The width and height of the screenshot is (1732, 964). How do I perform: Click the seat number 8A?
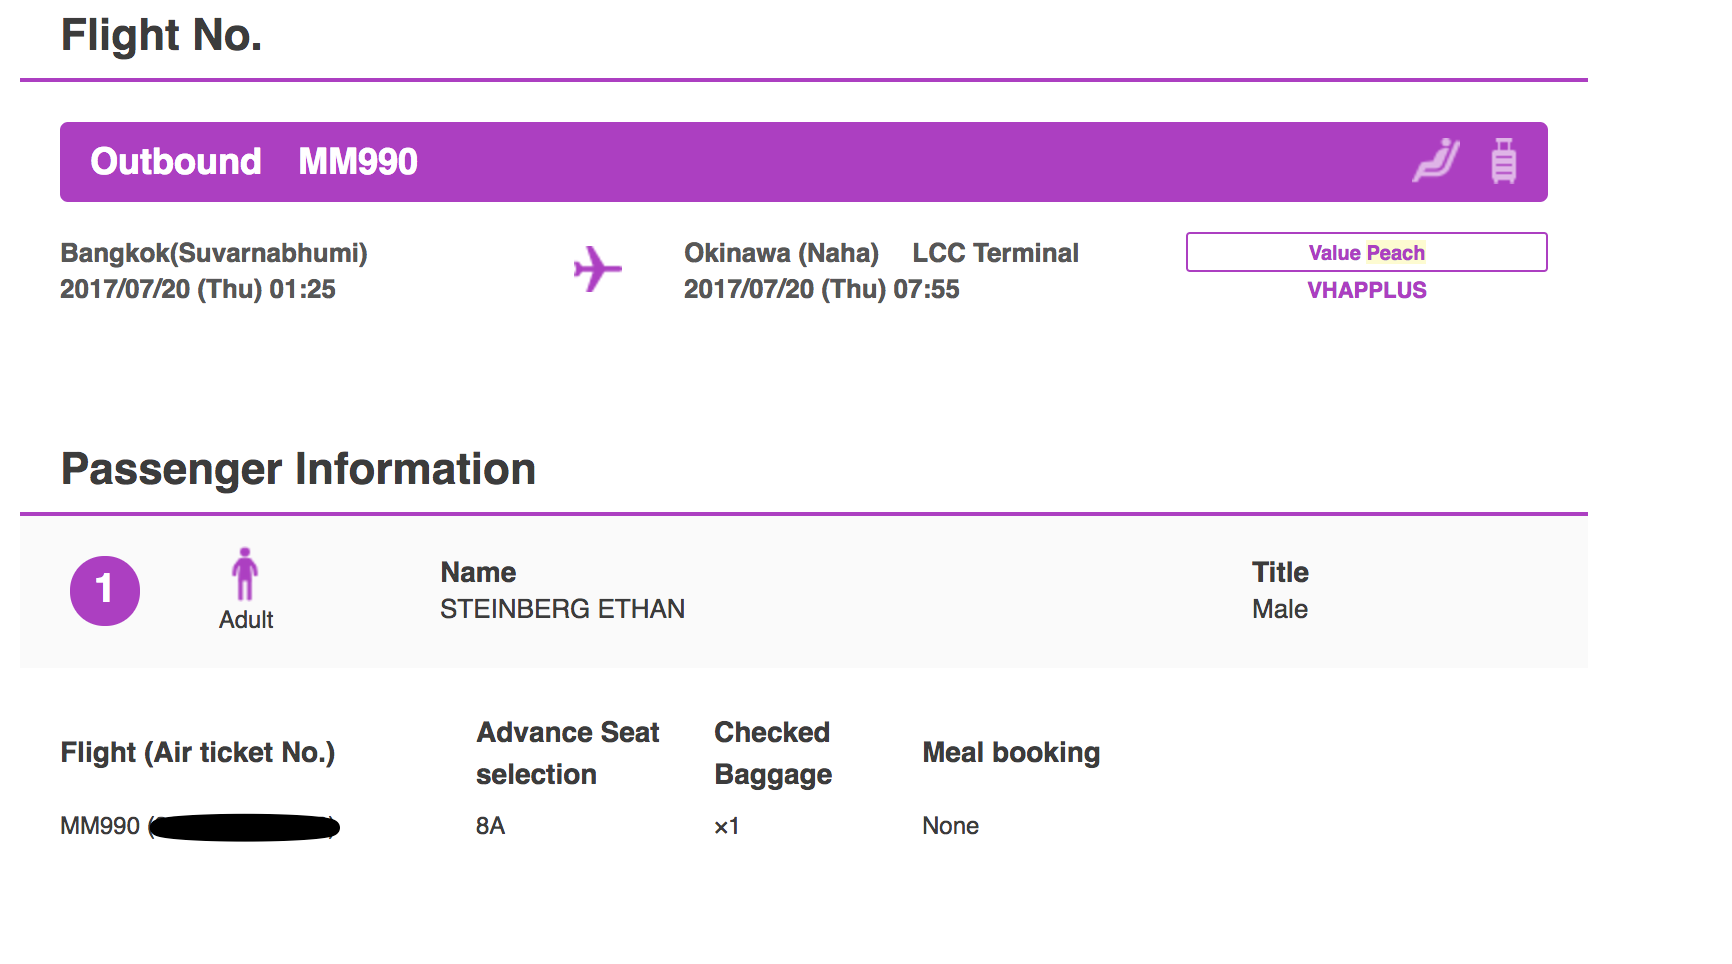[490, 826]
